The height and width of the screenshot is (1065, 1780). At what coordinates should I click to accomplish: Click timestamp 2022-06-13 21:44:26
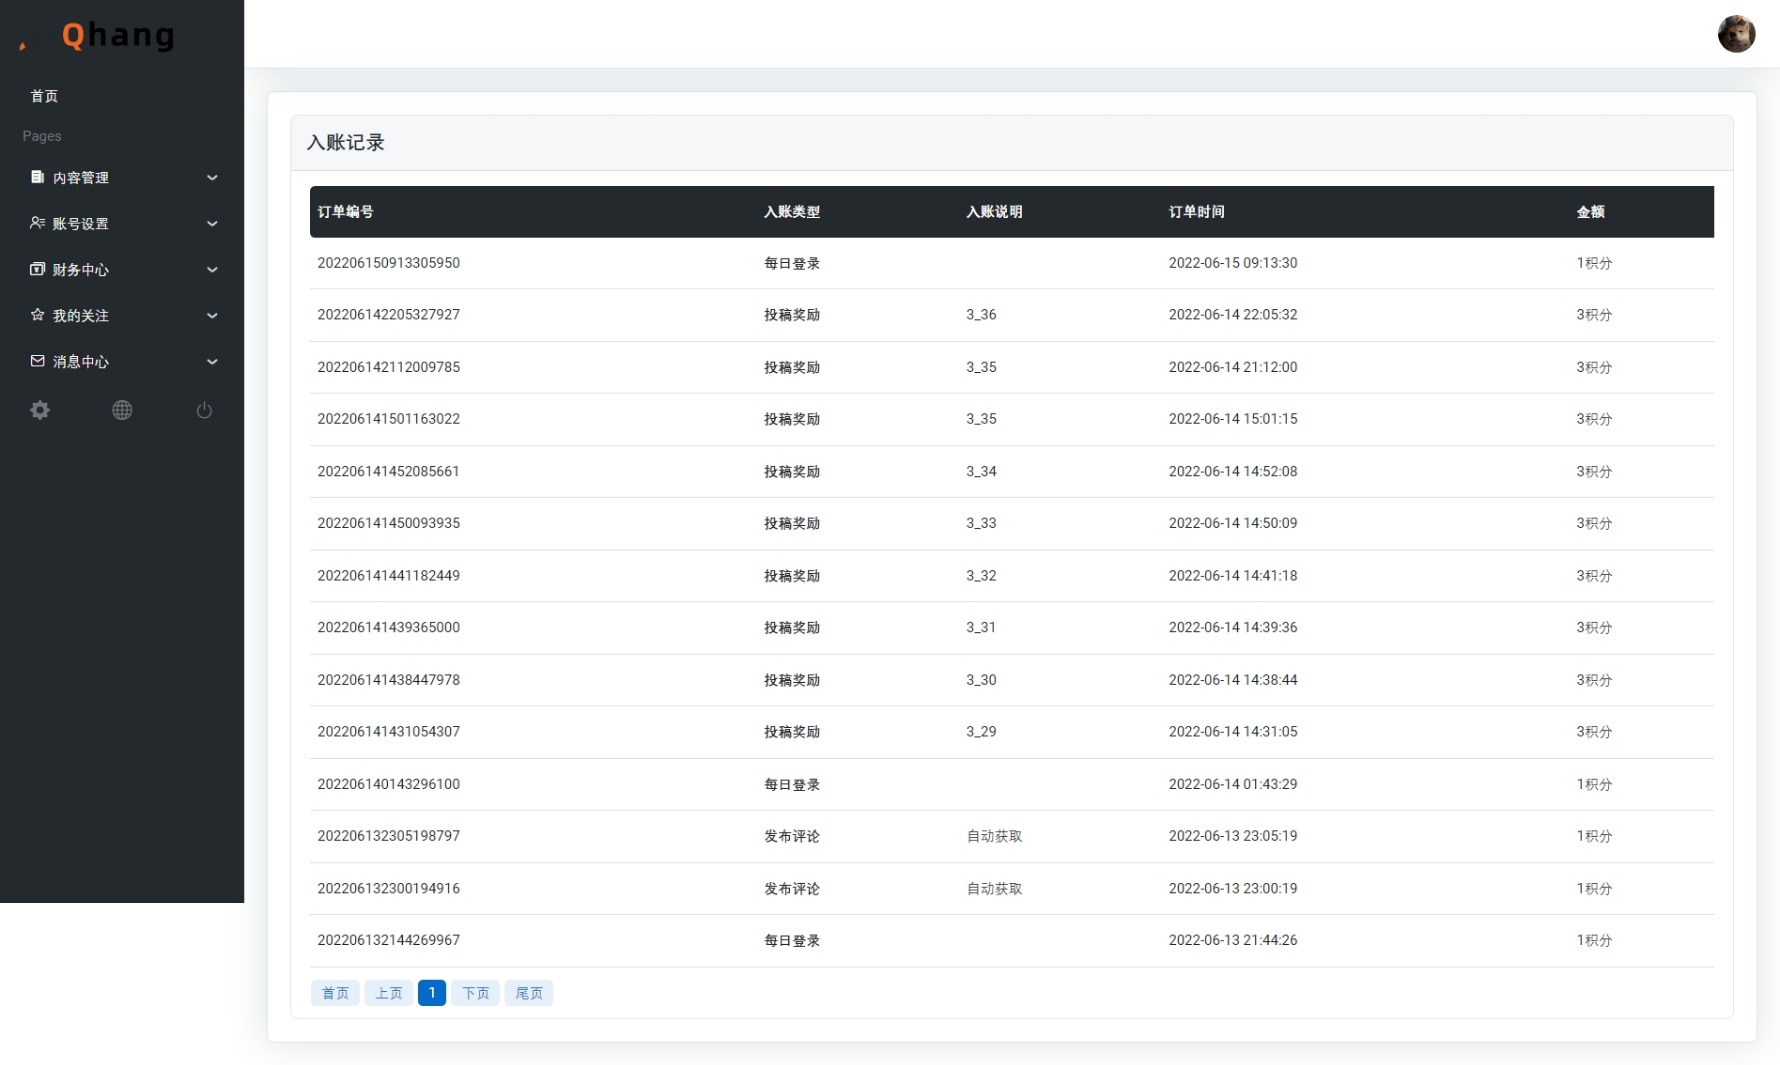point(1233,940)
